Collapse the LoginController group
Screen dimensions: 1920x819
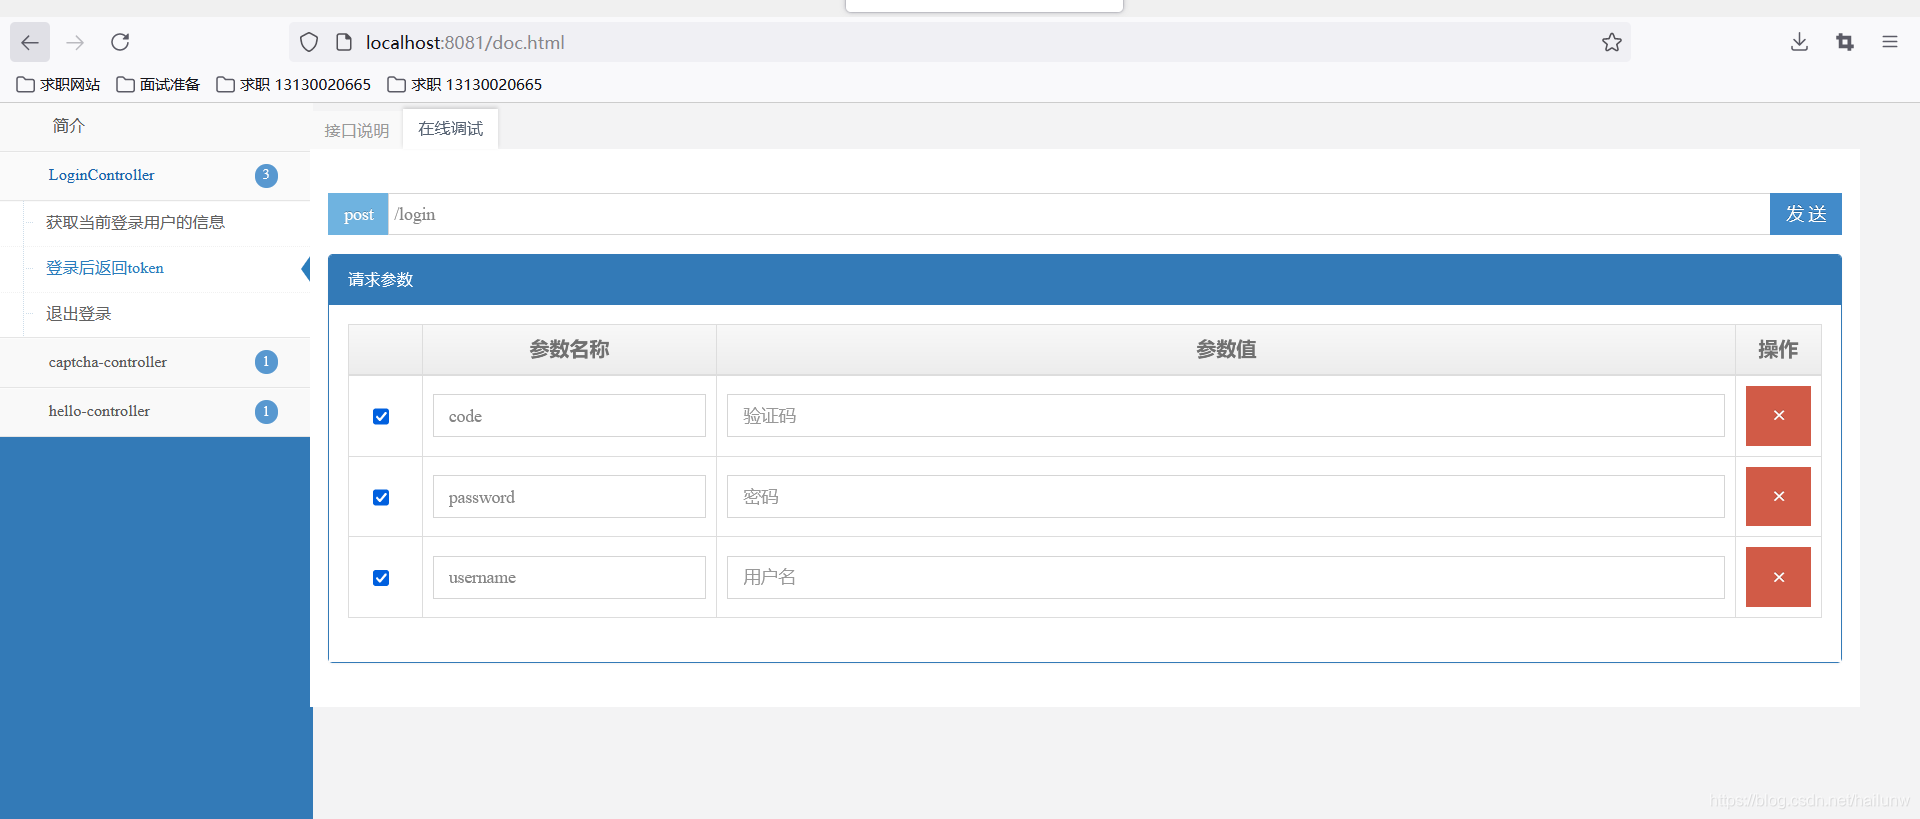point(155,175)
